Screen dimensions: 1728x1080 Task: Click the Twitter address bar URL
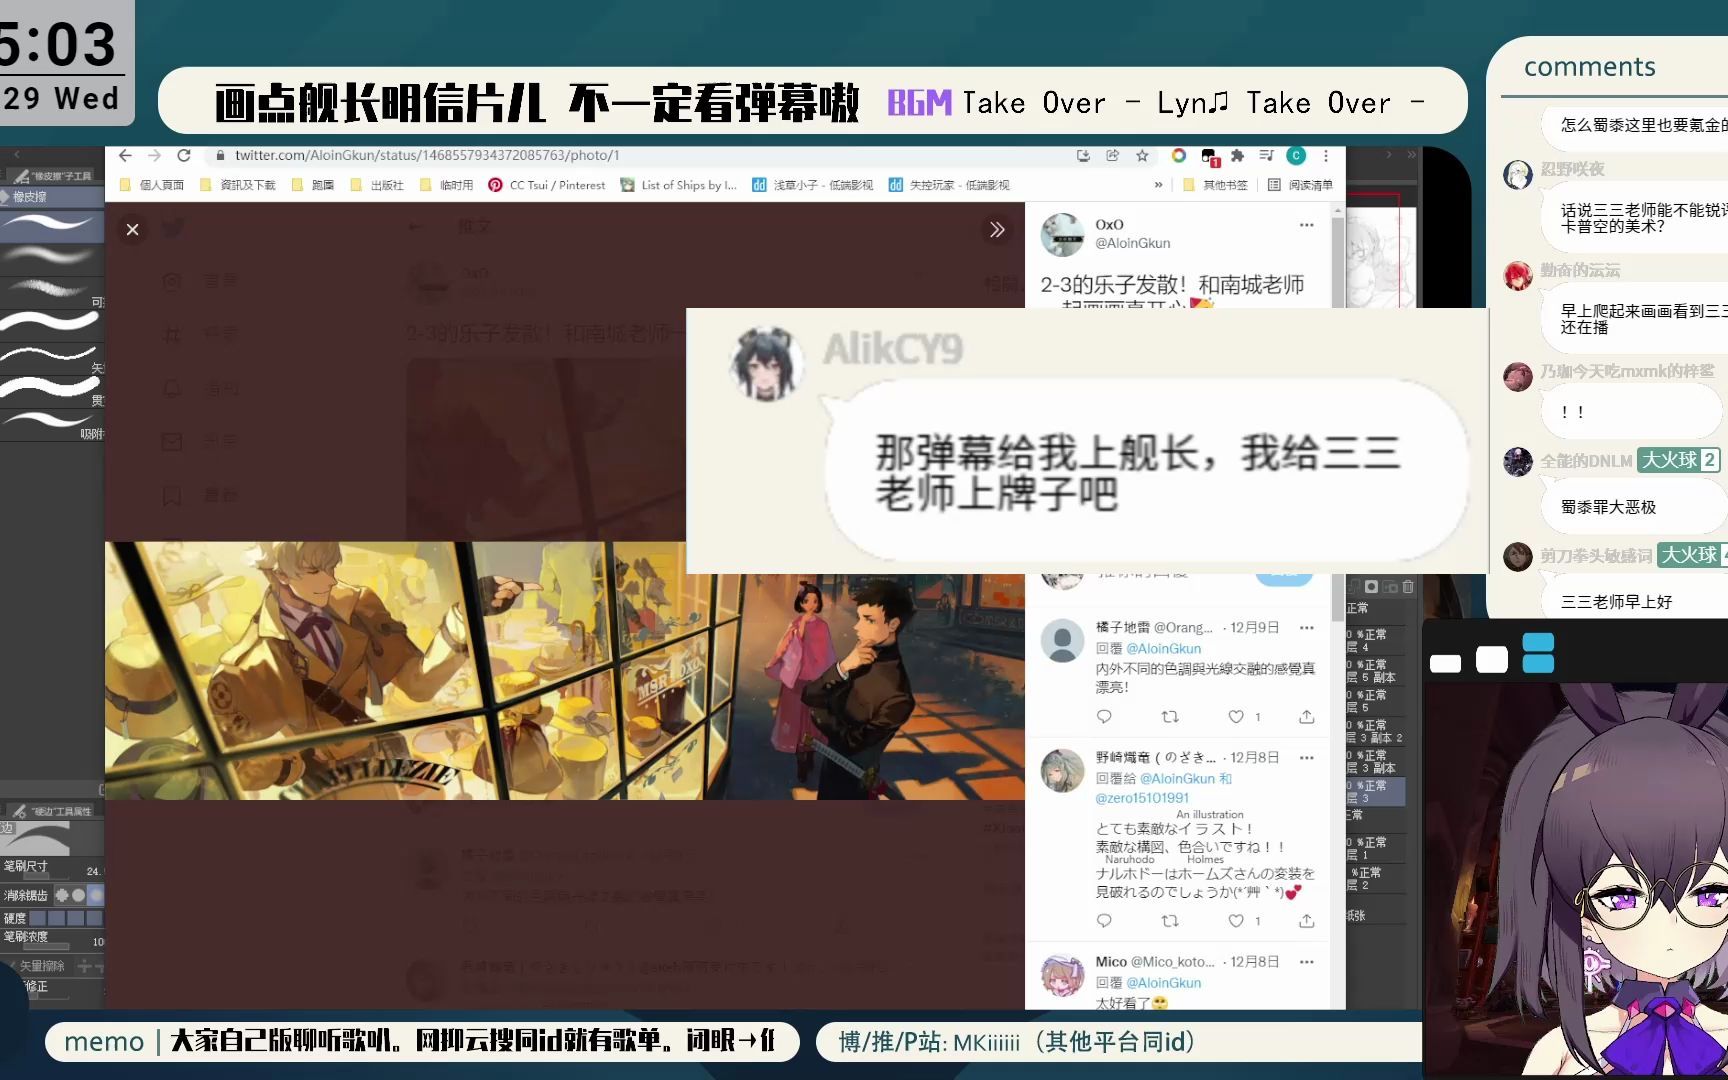click(x=427, y=156)
